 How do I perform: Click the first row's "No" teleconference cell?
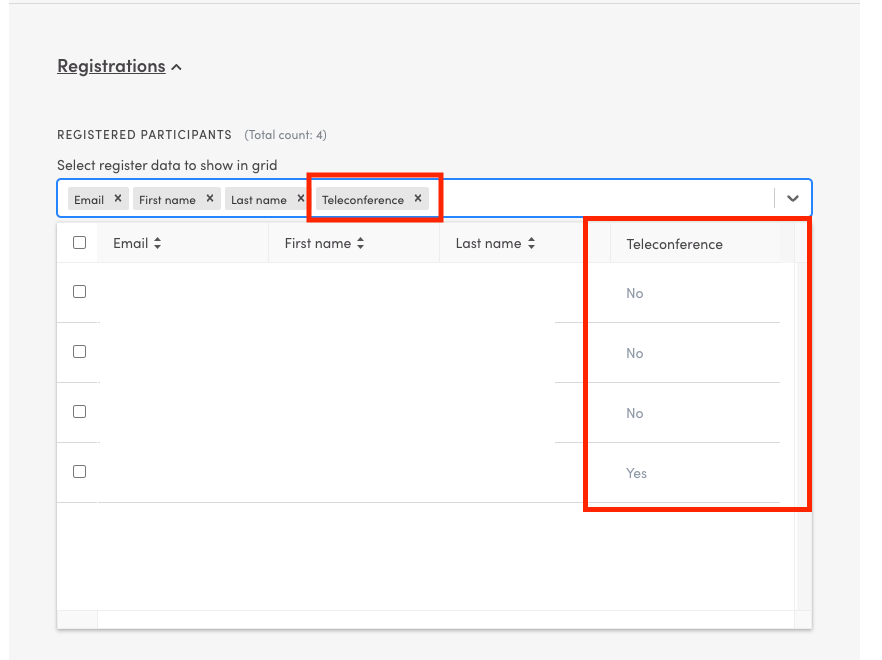pos(635,293)
